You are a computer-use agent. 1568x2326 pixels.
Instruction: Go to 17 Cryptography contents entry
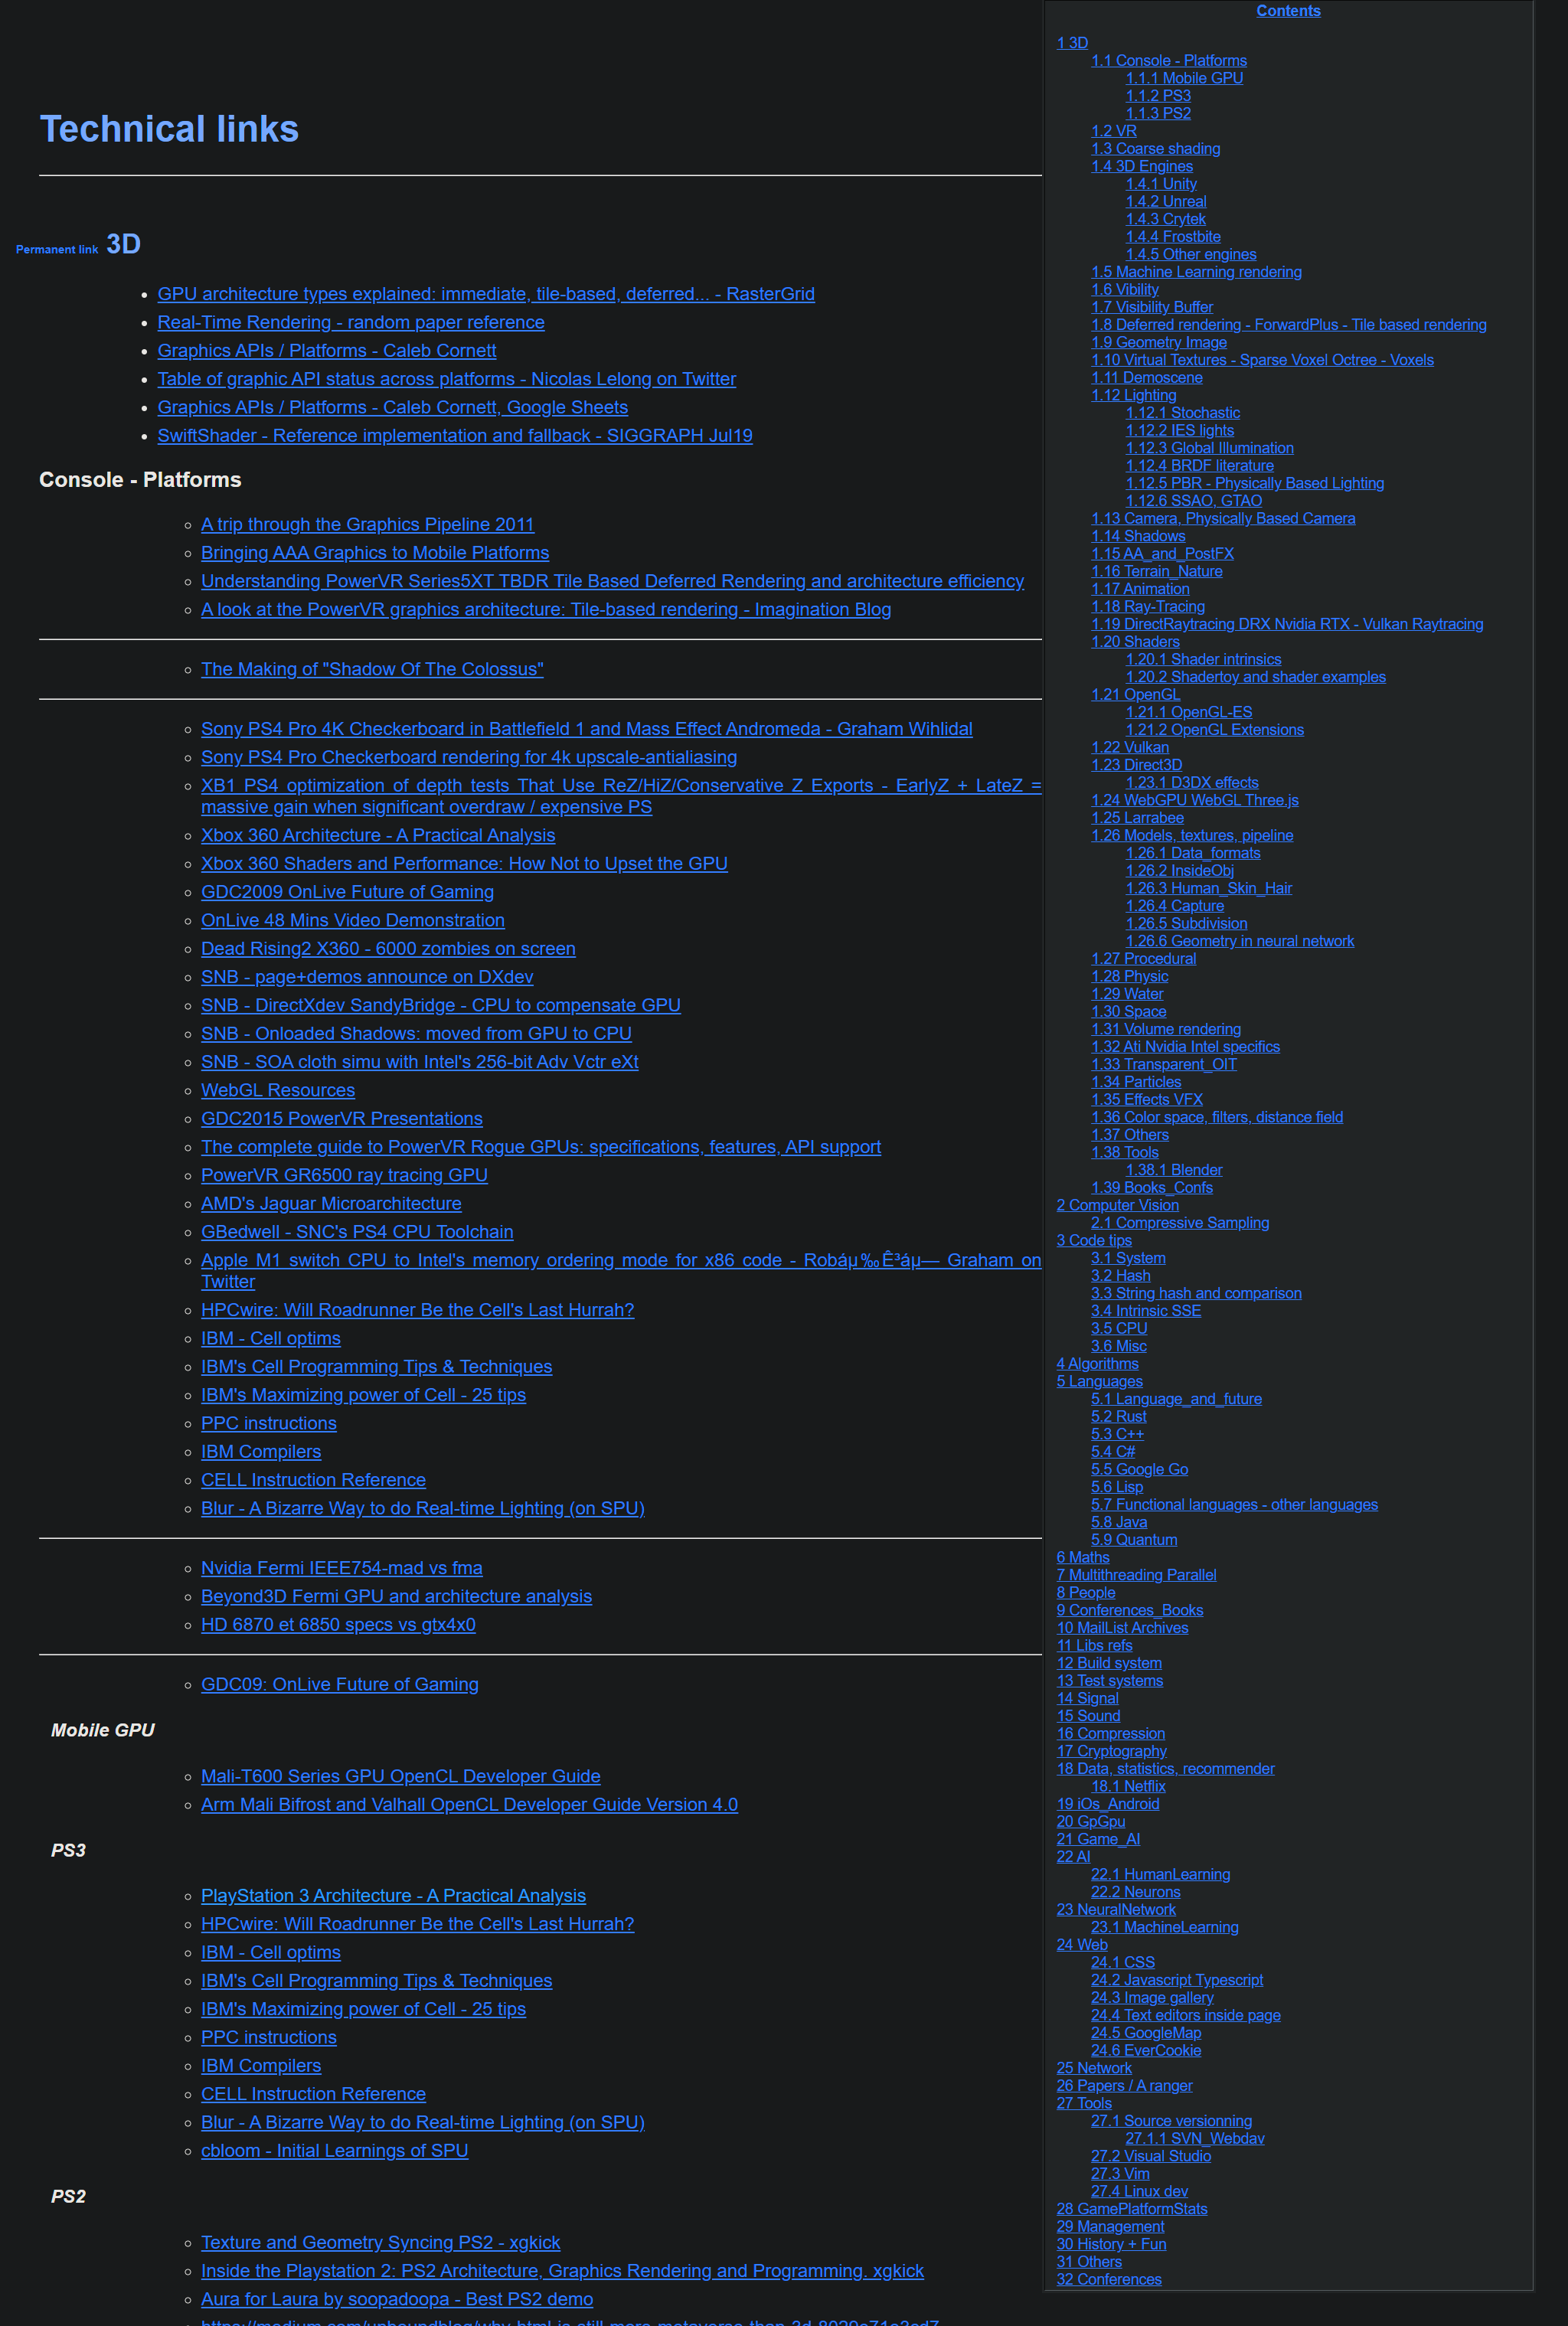pyautogui.click(x=1111, y=1751)
